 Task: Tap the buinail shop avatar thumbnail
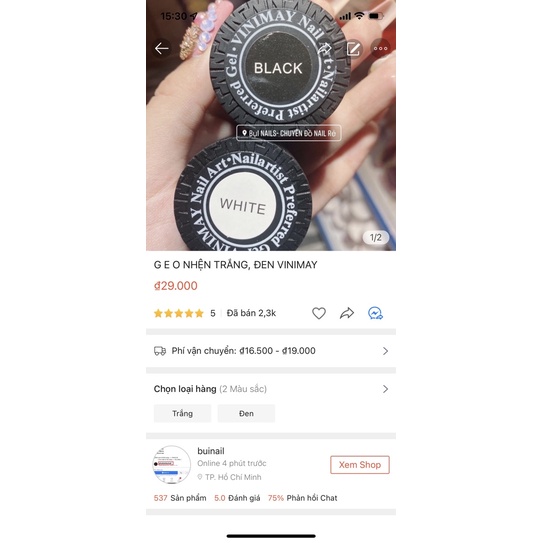pos(172,465)
